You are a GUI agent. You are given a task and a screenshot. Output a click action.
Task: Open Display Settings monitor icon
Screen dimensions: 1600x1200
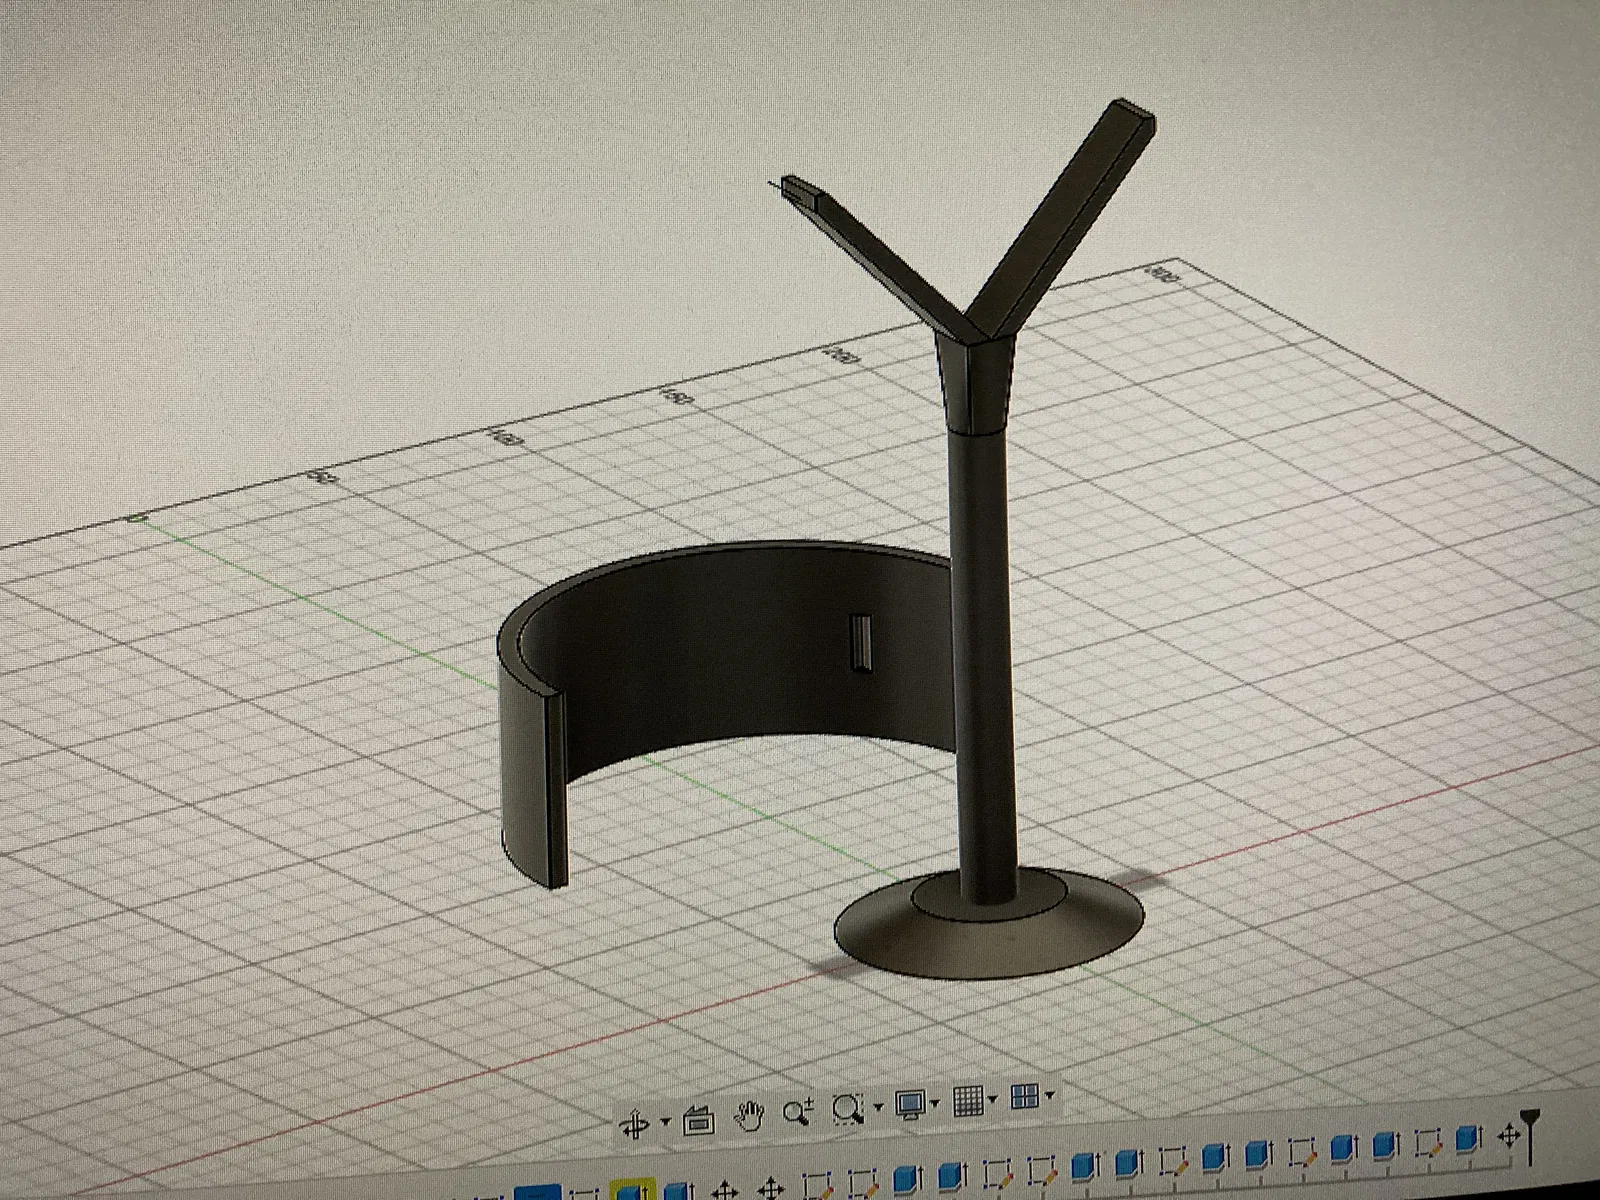[910, 1105]
